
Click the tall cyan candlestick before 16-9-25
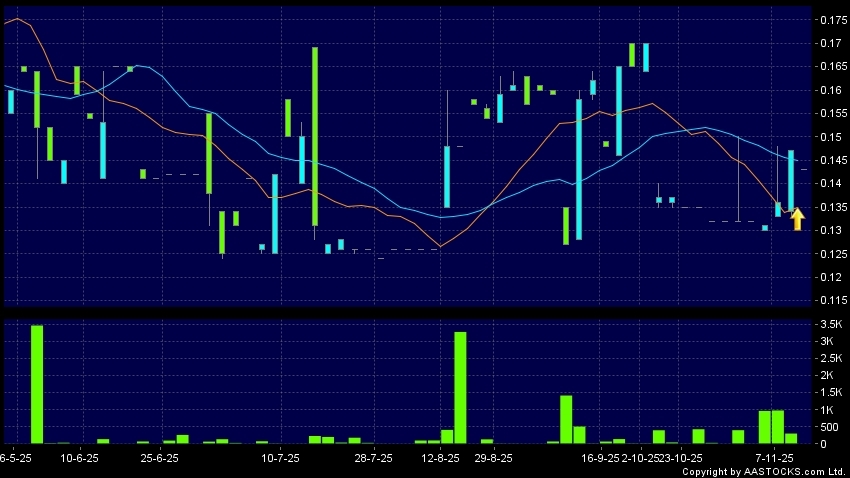[x=578, y=168]
